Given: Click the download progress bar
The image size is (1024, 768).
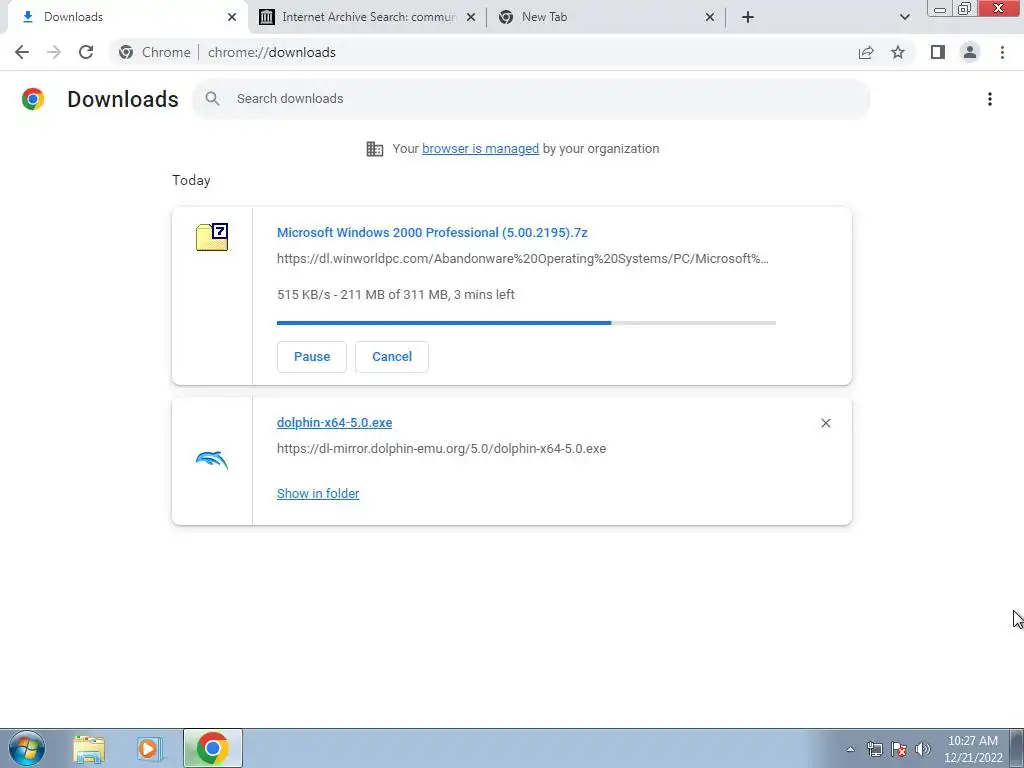Looking at the screenshot, I should [526, 323].
